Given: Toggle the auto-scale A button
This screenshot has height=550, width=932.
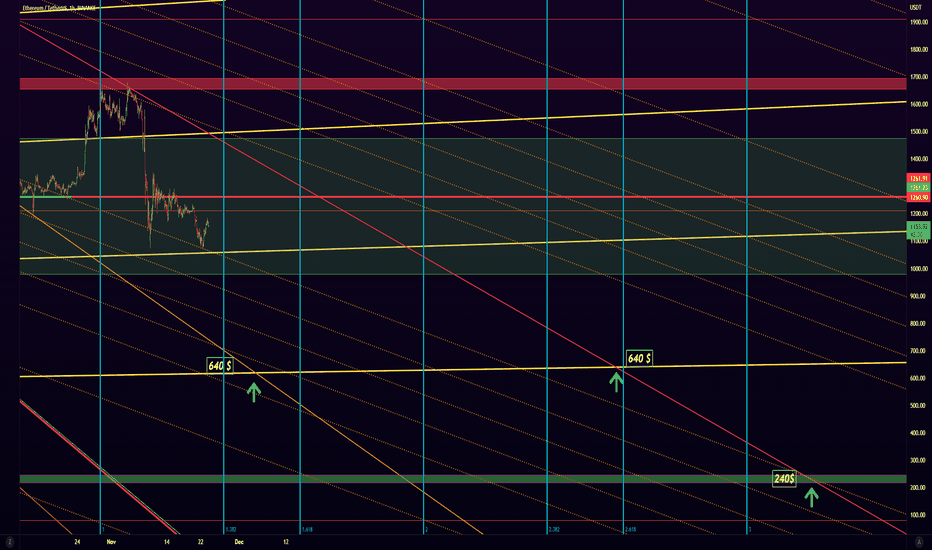Looking at the screenshot, I should (919, 542).
